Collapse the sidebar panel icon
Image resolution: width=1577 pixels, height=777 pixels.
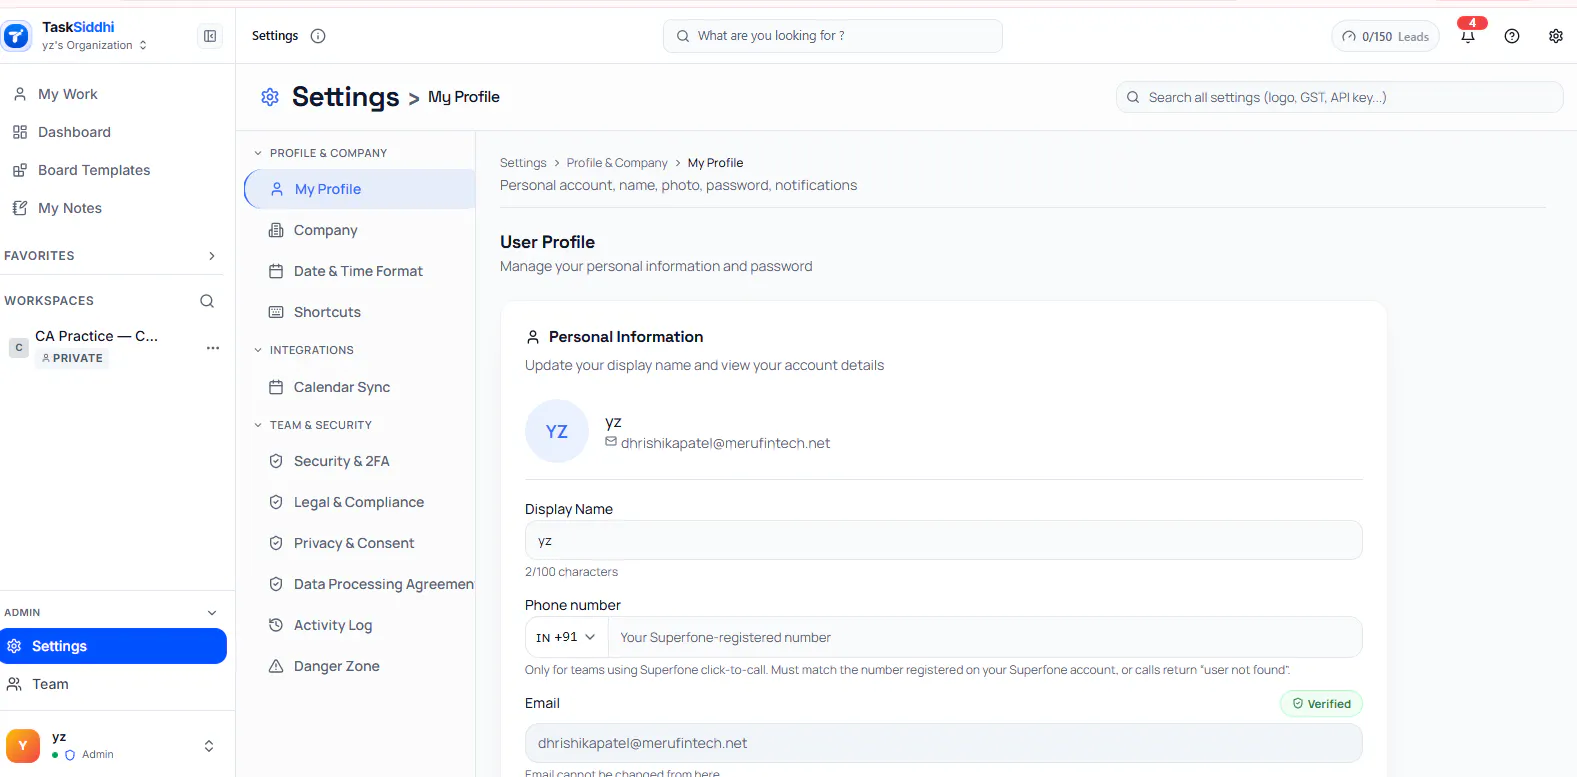pos(210,36)
